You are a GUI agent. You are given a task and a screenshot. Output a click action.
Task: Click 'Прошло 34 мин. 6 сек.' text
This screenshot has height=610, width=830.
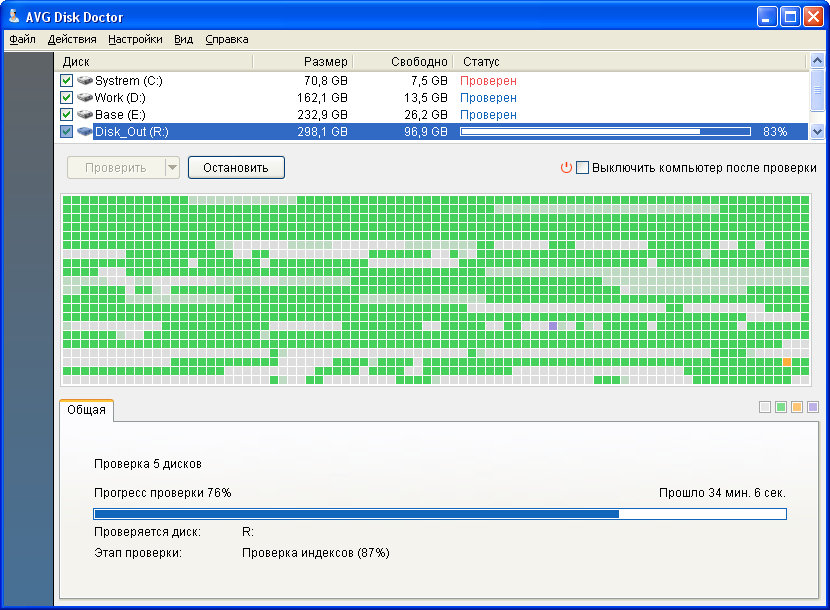point(723,493)
